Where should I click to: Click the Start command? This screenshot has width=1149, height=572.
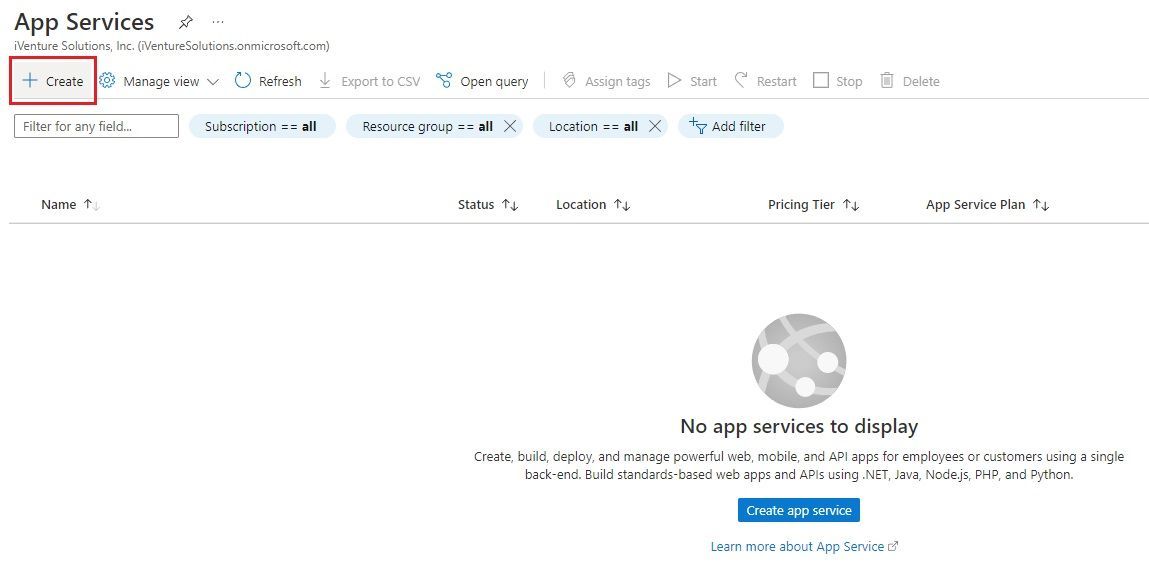(x=692, y=81)
